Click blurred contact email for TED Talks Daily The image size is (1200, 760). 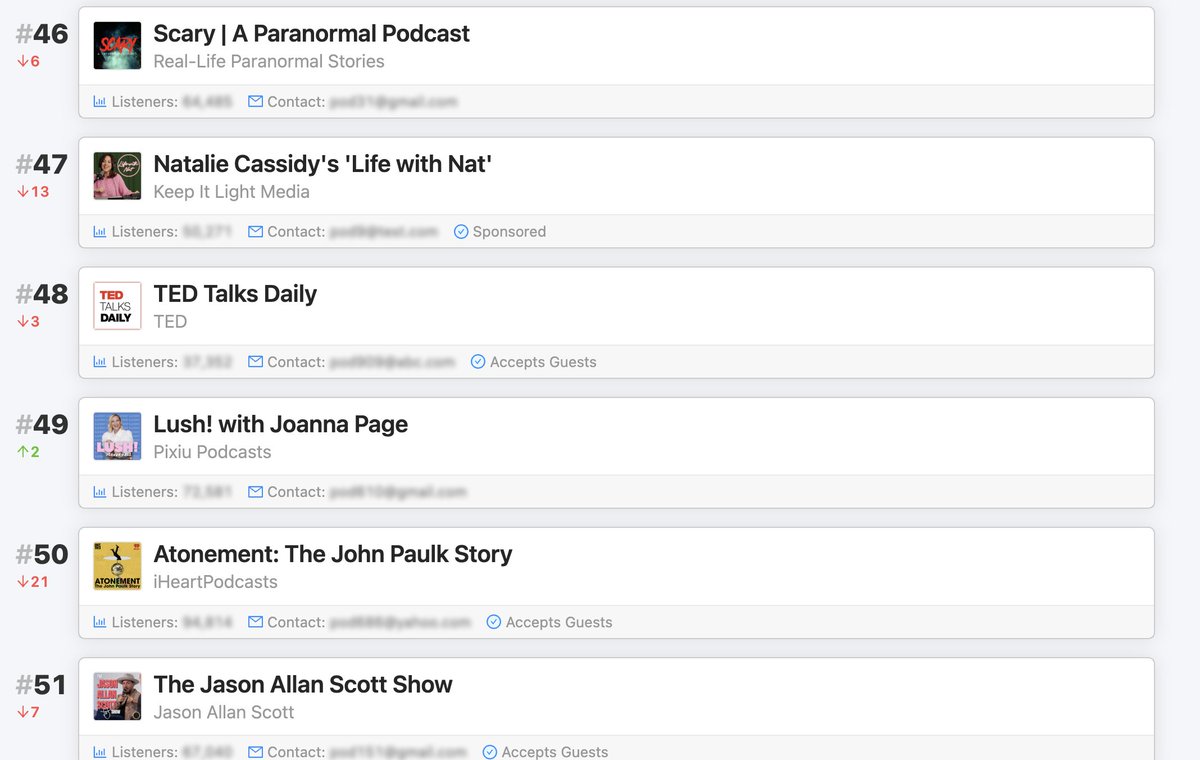click(x=392, y=361)
